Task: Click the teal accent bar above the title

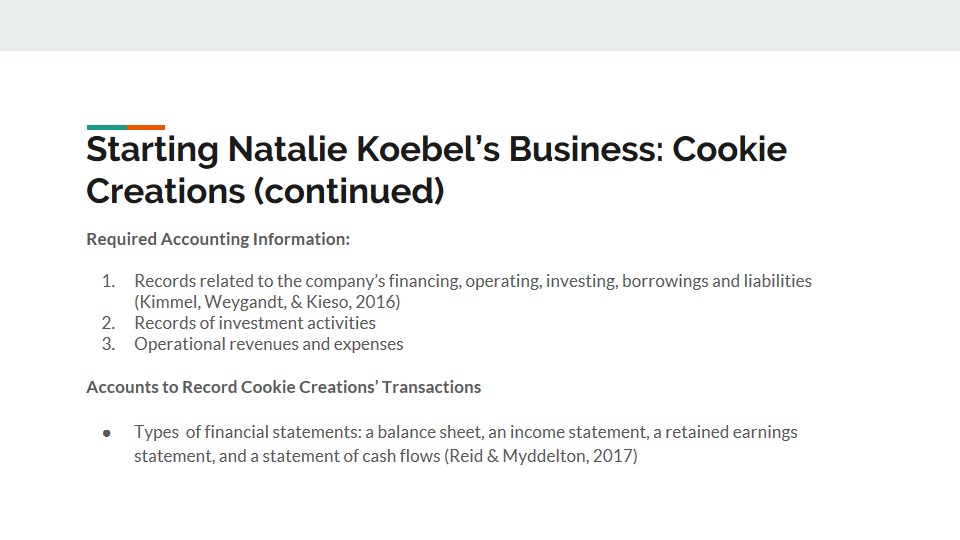Action: (107, 127)
